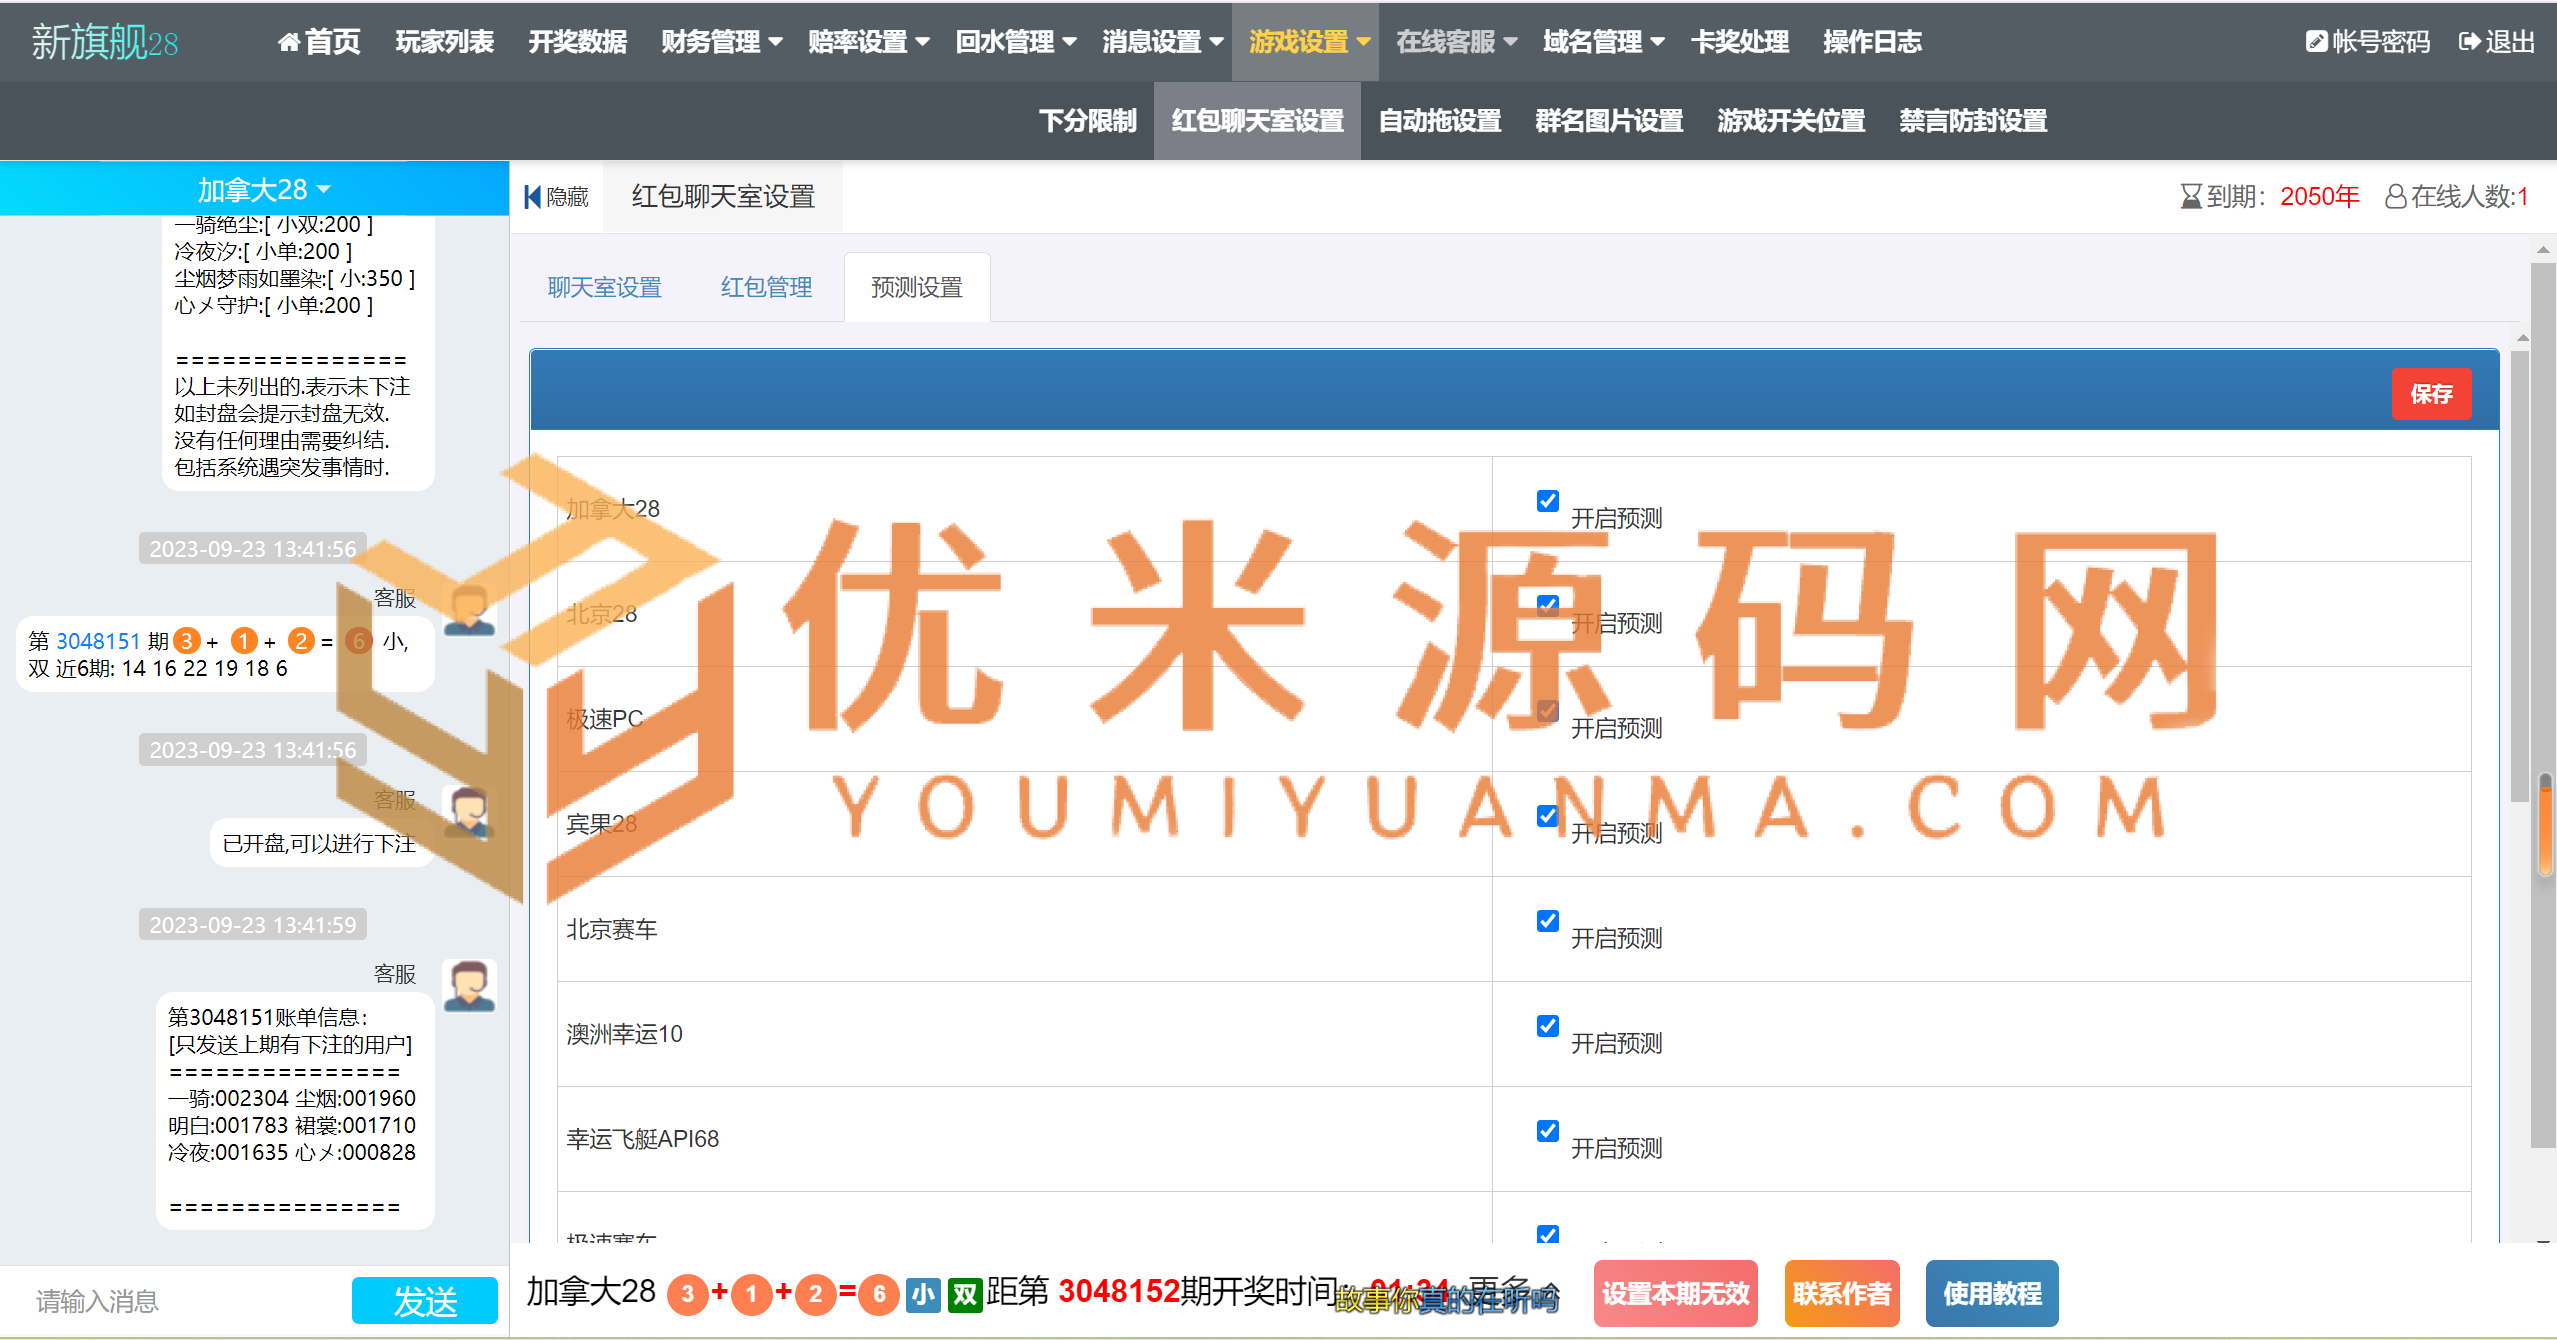The width and height of the screenshot is (2557, 1340).
Task: Open the 玩家列表 menu item
Action: point(444,42)
